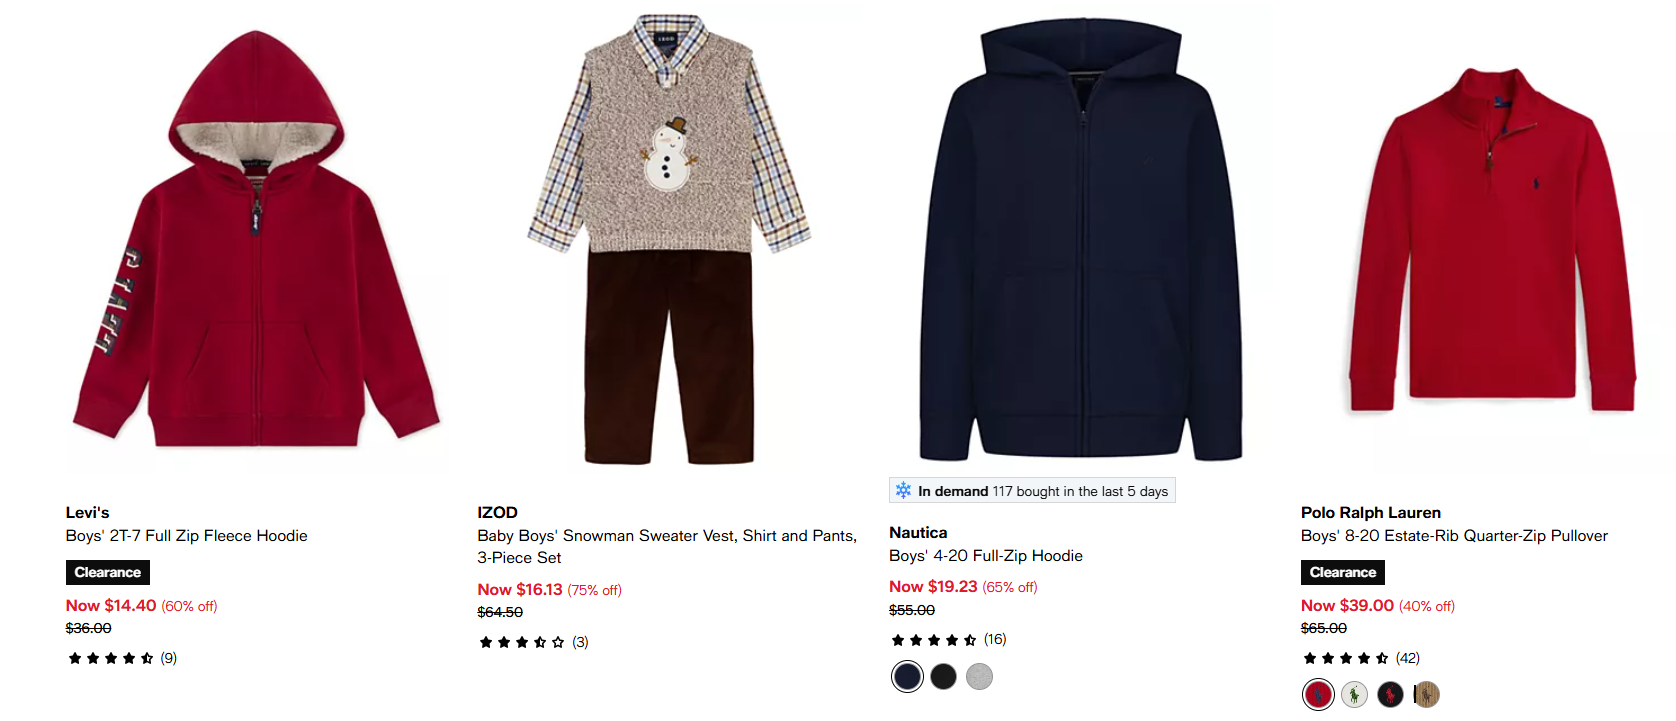Click the snowflake In demand icon
Viewport: 1676px width, 721px height.
pyautogui.click(x=903, y=491)
